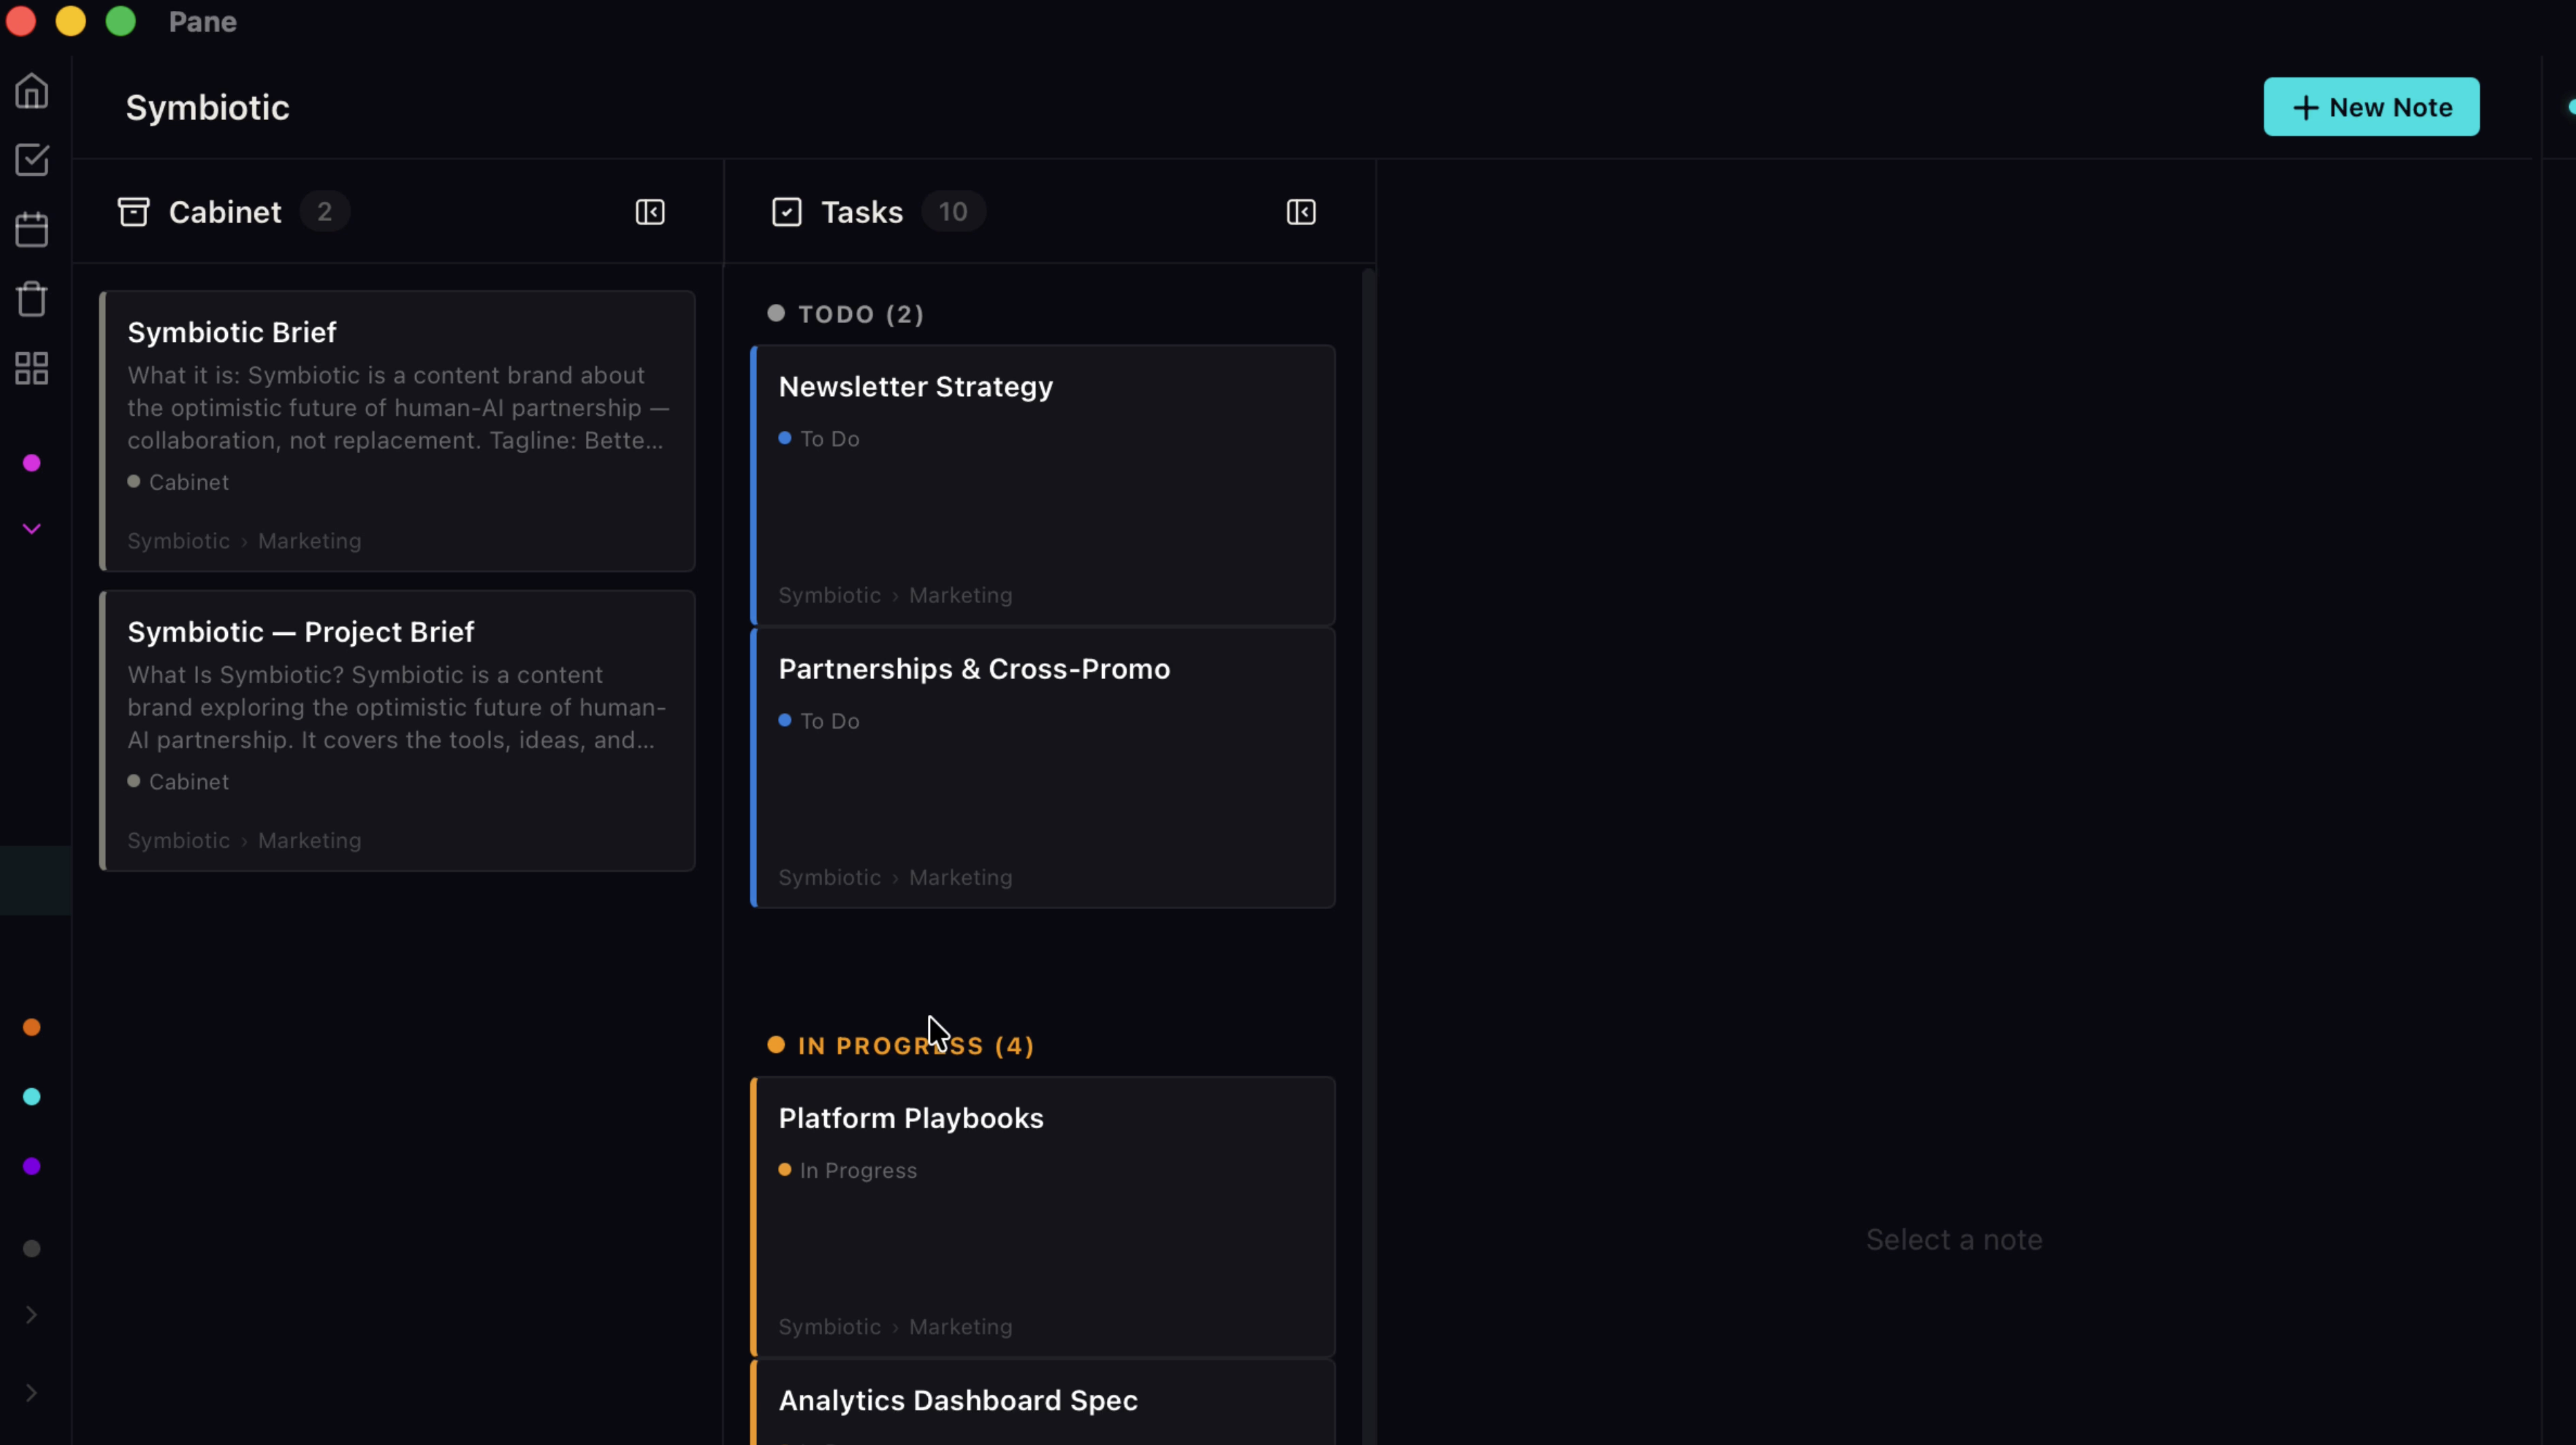2576x1445 pixels.
Task: Click the Cabinet count badge 2
Action: point(324,212)
